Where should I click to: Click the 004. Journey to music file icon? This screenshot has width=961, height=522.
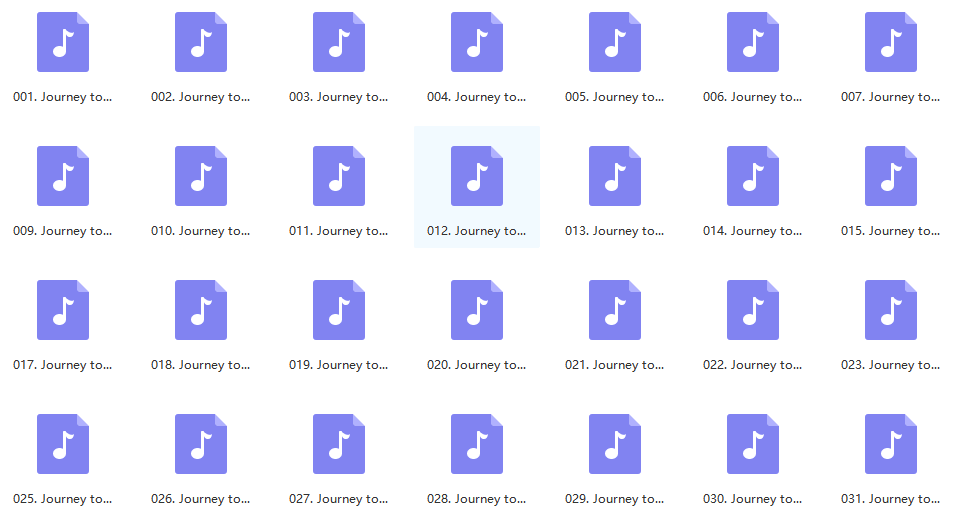pos(476,42)
